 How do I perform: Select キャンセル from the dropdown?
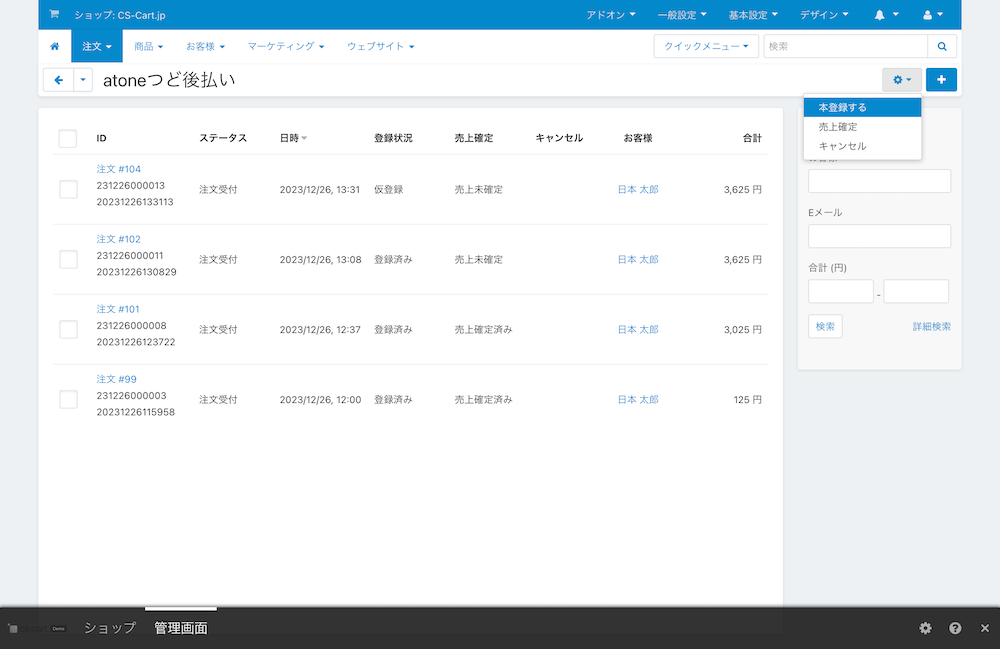(x=862, y=146)
